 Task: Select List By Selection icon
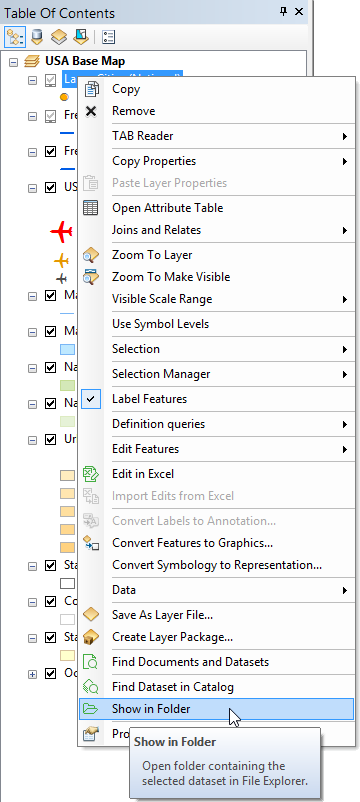point(81,37)
